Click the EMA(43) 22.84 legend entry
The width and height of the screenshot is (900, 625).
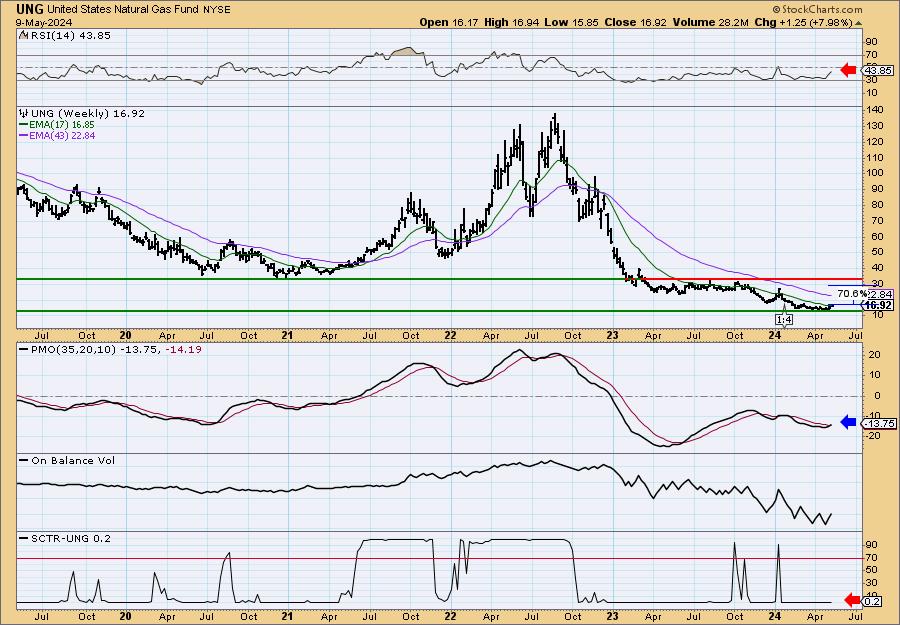tap(62, 136)
